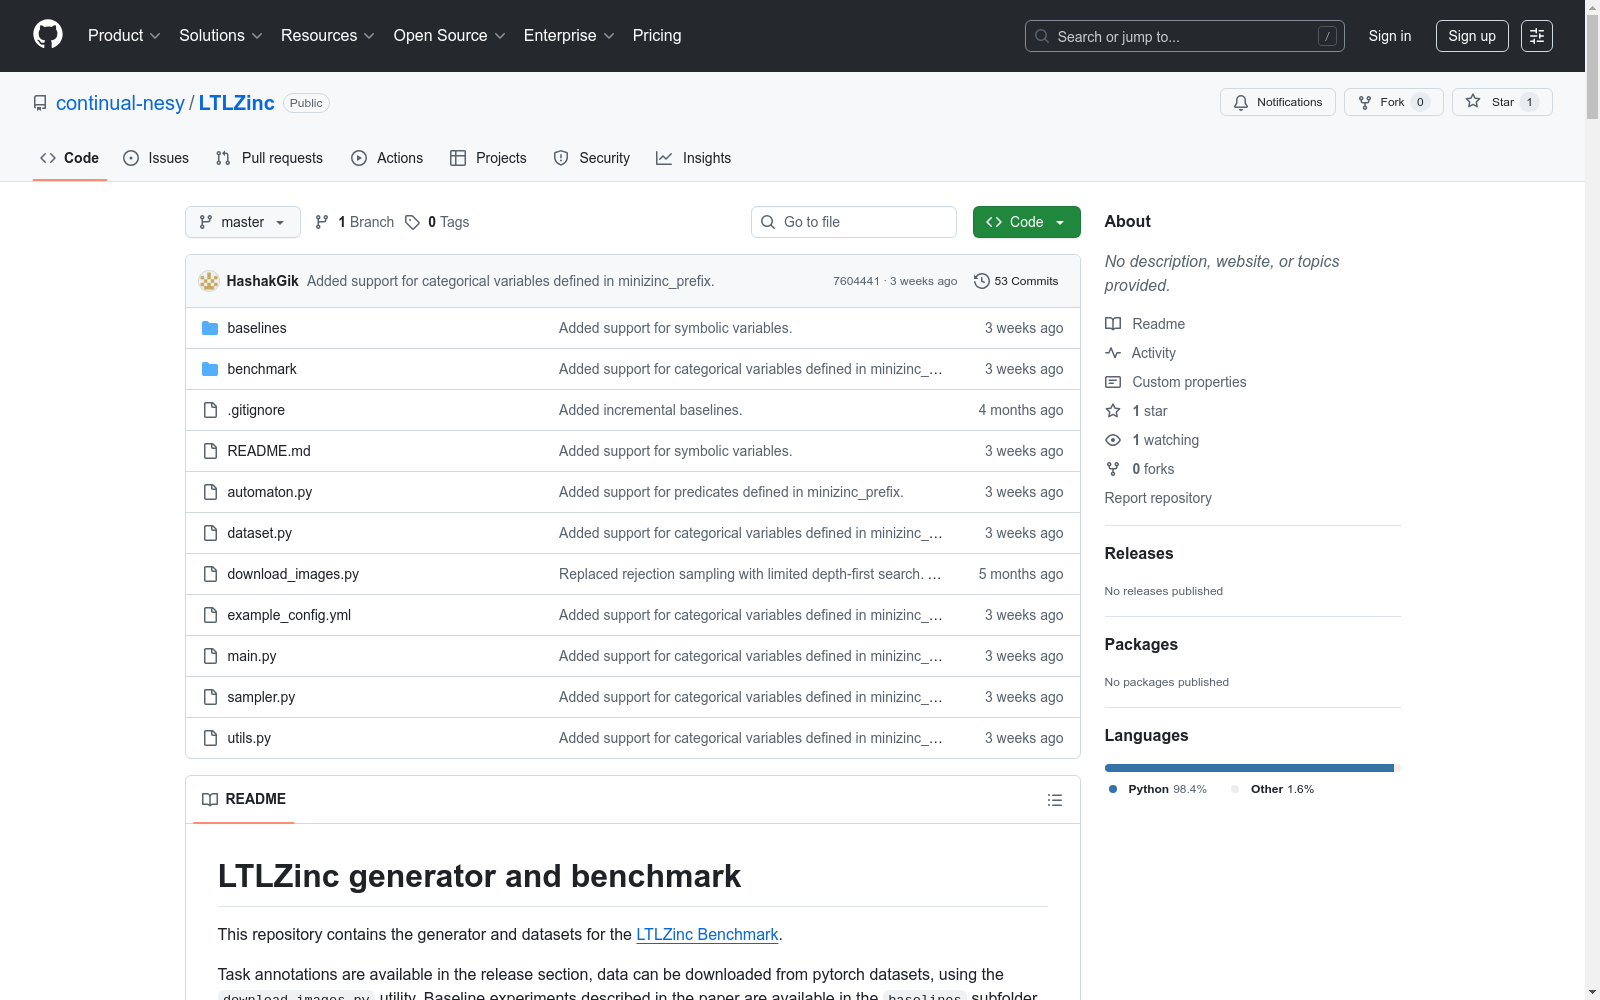The width and height of the screenshot is (1600, 1000).
Task: Fork the repository with Fork button
Action: pyautogui.click(x=1394, y=102)
